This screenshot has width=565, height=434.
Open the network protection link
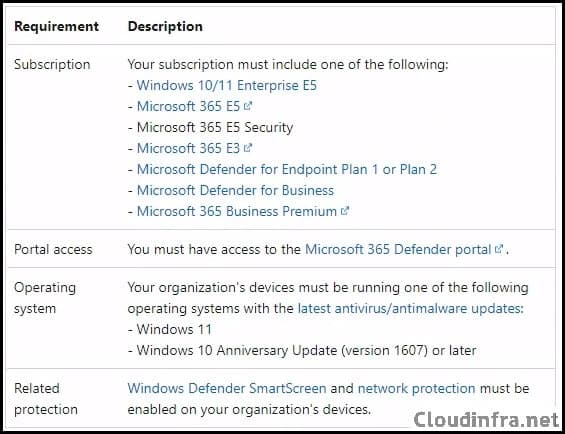pos(416,388)
